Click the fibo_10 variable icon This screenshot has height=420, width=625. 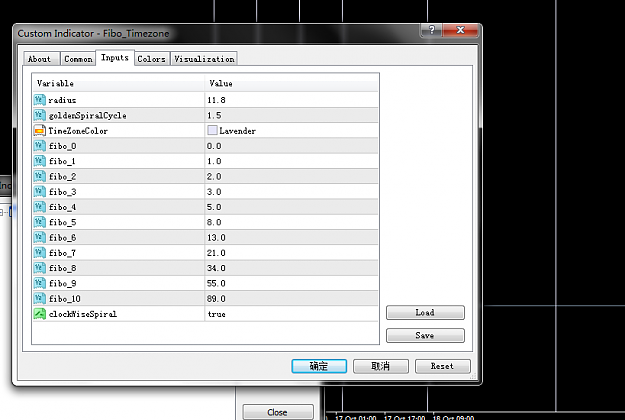pos(39,298)
